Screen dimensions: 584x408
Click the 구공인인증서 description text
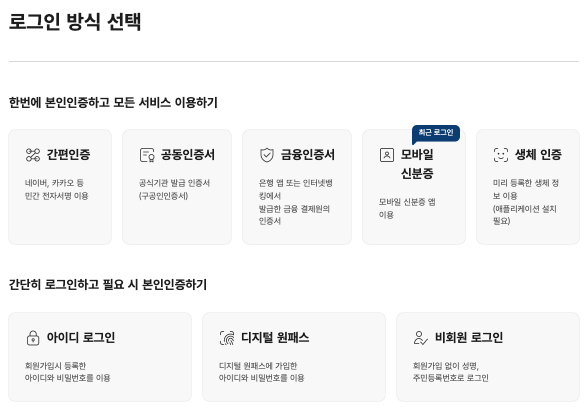[164, 196]
